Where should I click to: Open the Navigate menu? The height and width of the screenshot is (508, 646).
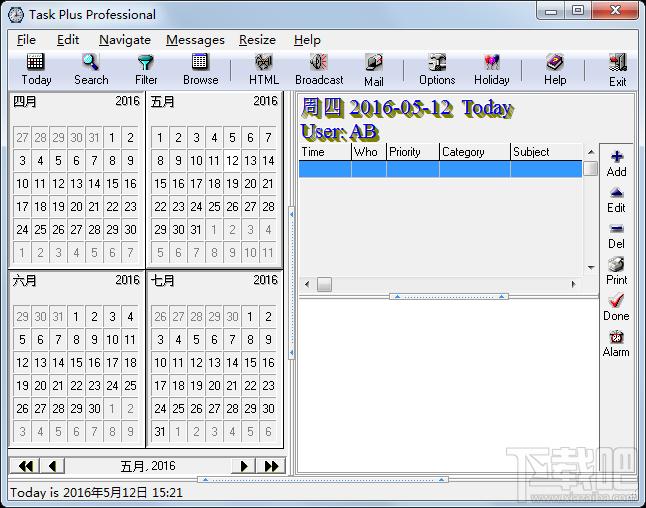(x=125, y=40)
